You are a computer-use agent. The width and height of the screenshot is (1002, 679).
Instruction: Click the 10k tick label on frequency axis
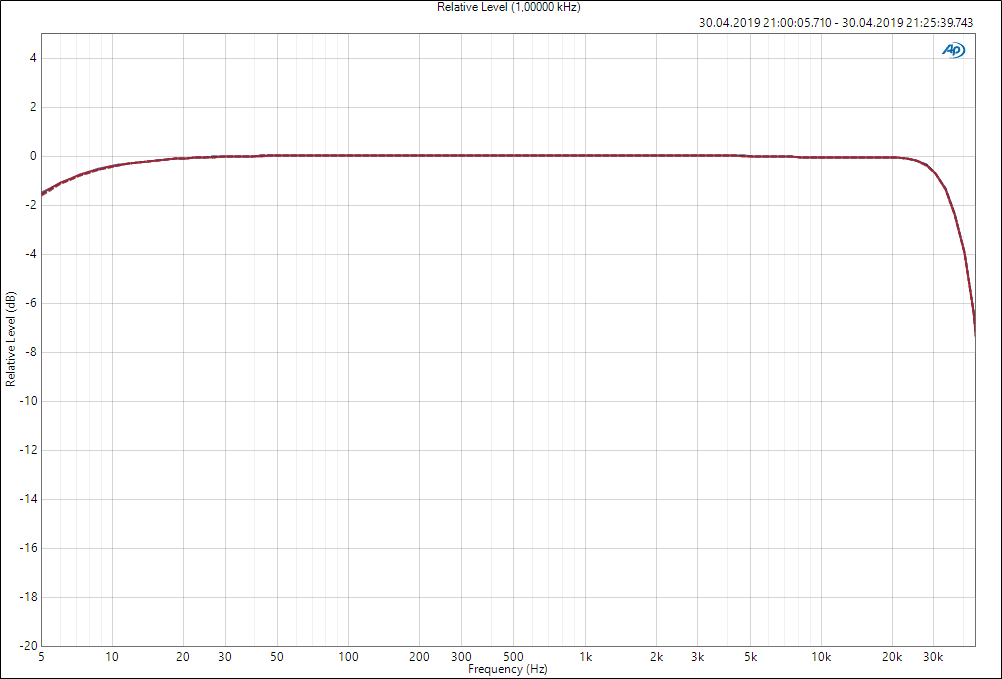(x=821, y=657)
